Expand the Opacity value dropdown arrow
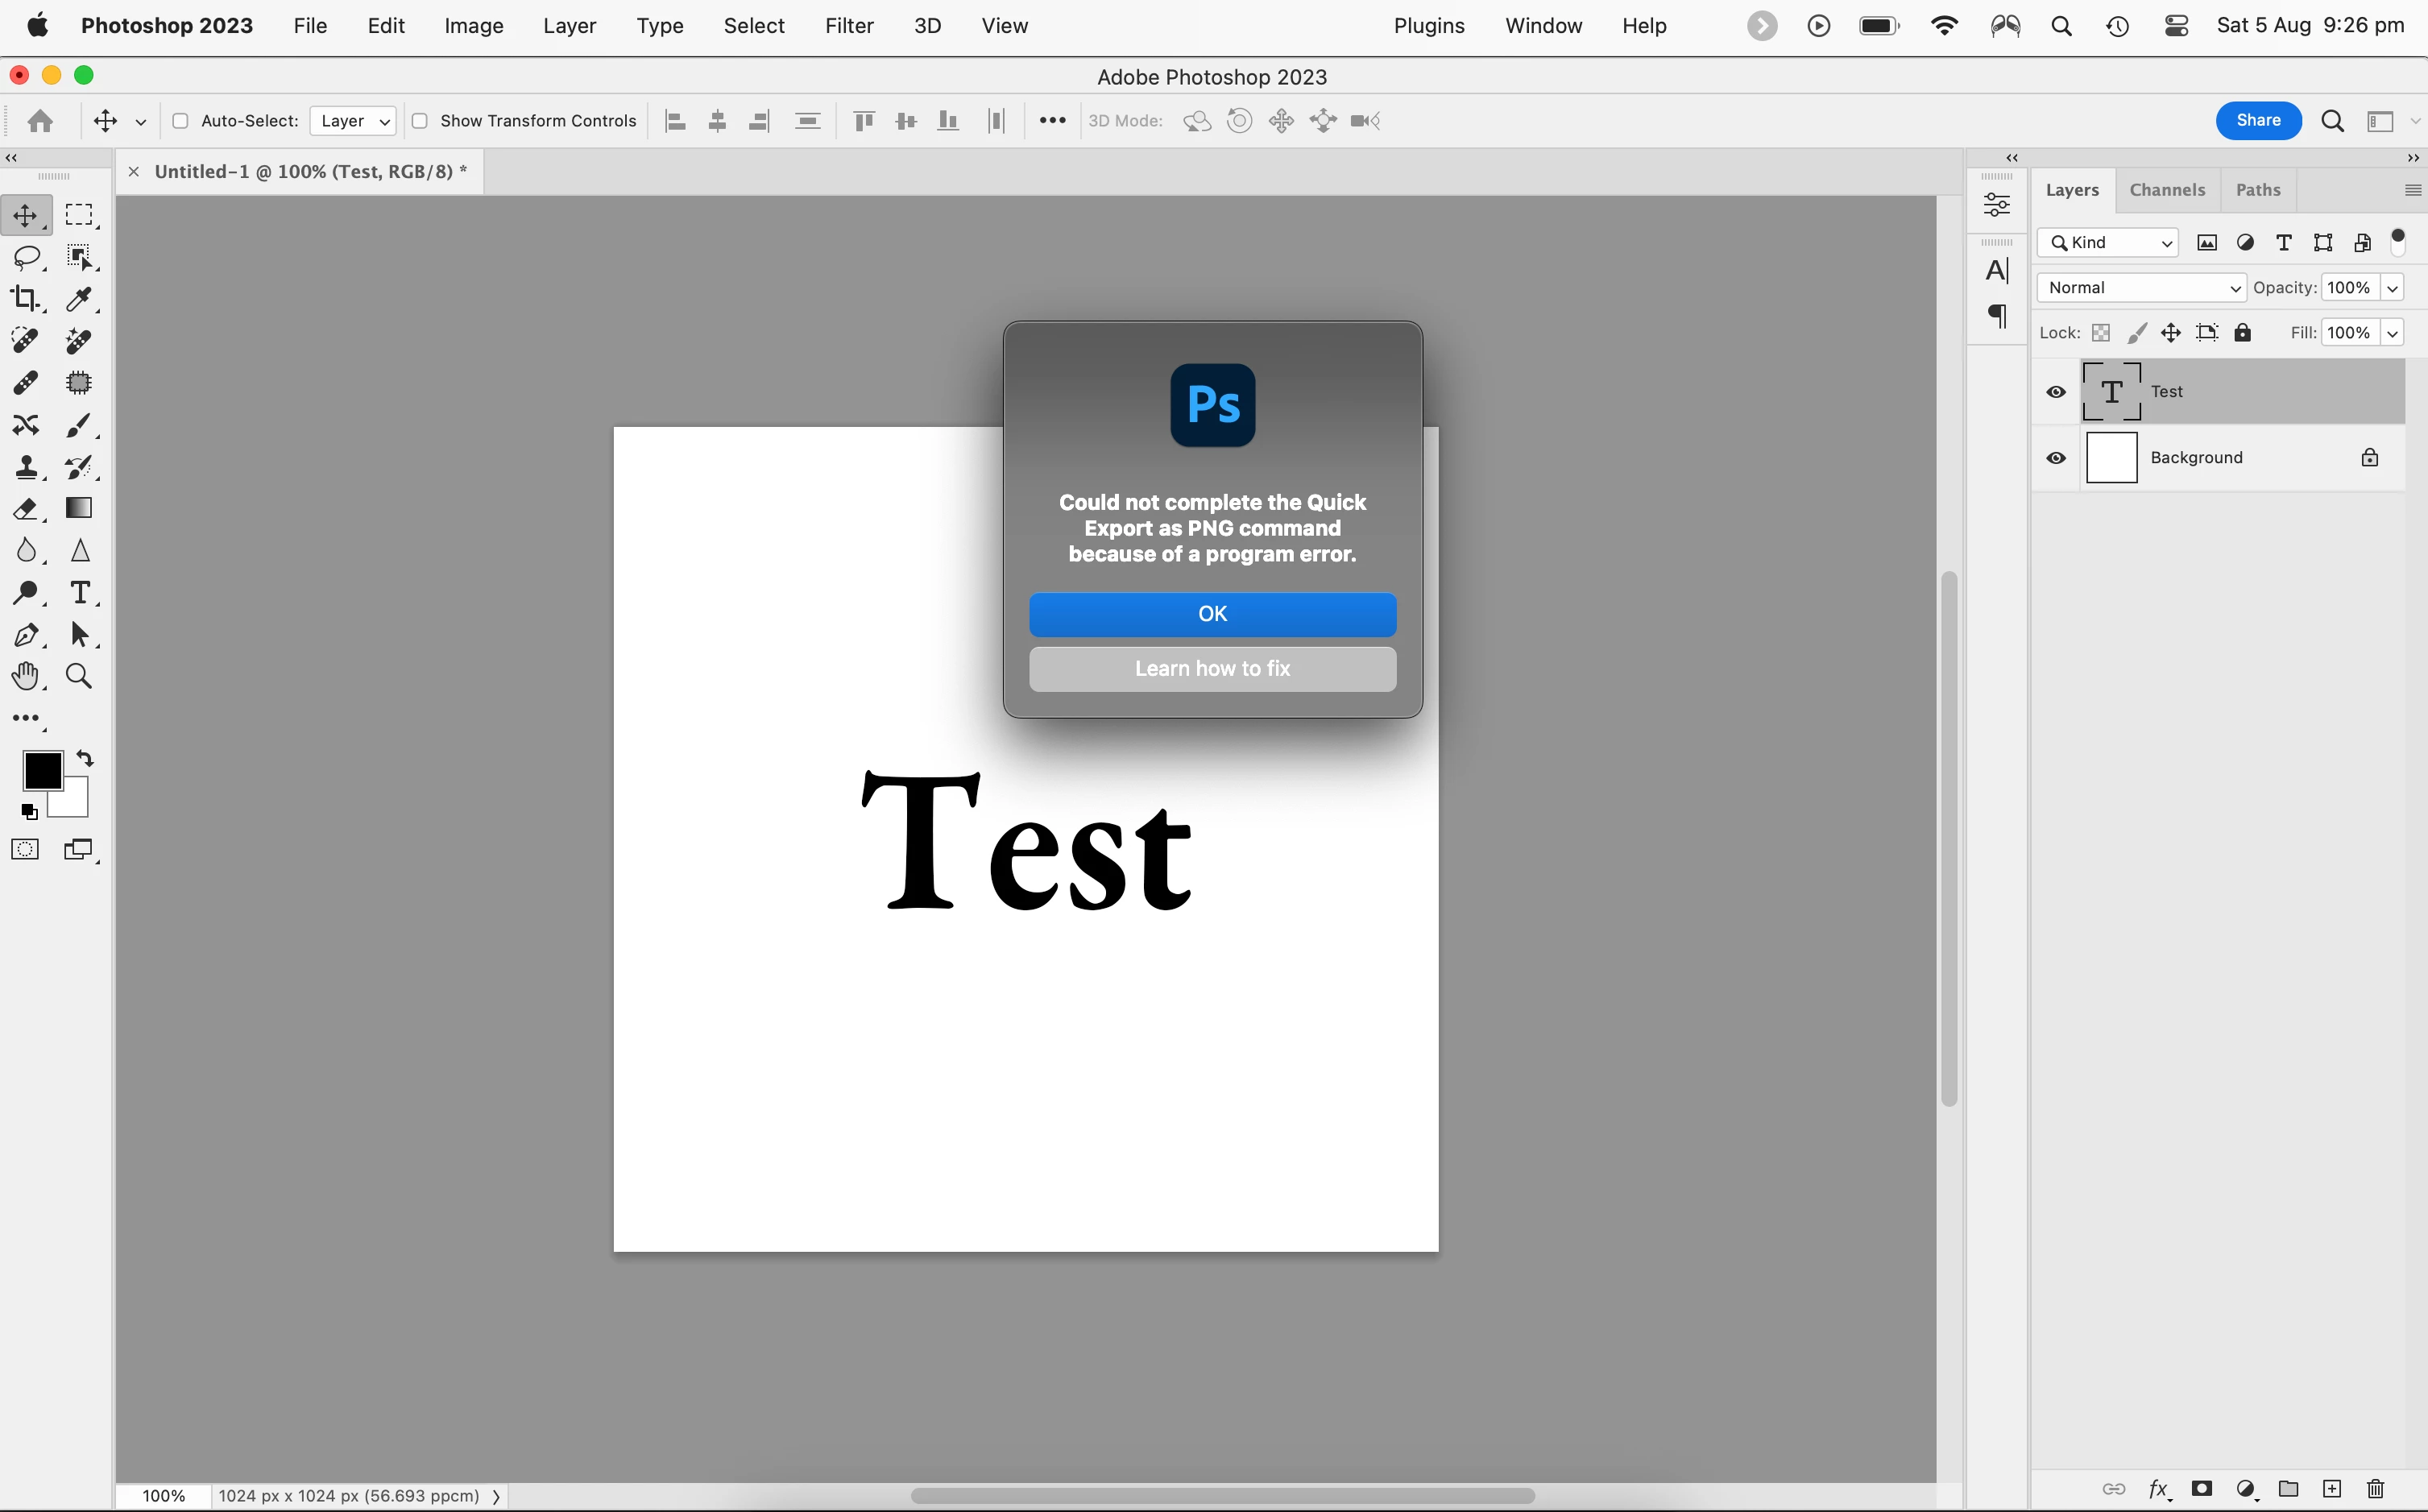Image resolution: width=2428 pixels, height=1512 pixels. click(2392, 288)
